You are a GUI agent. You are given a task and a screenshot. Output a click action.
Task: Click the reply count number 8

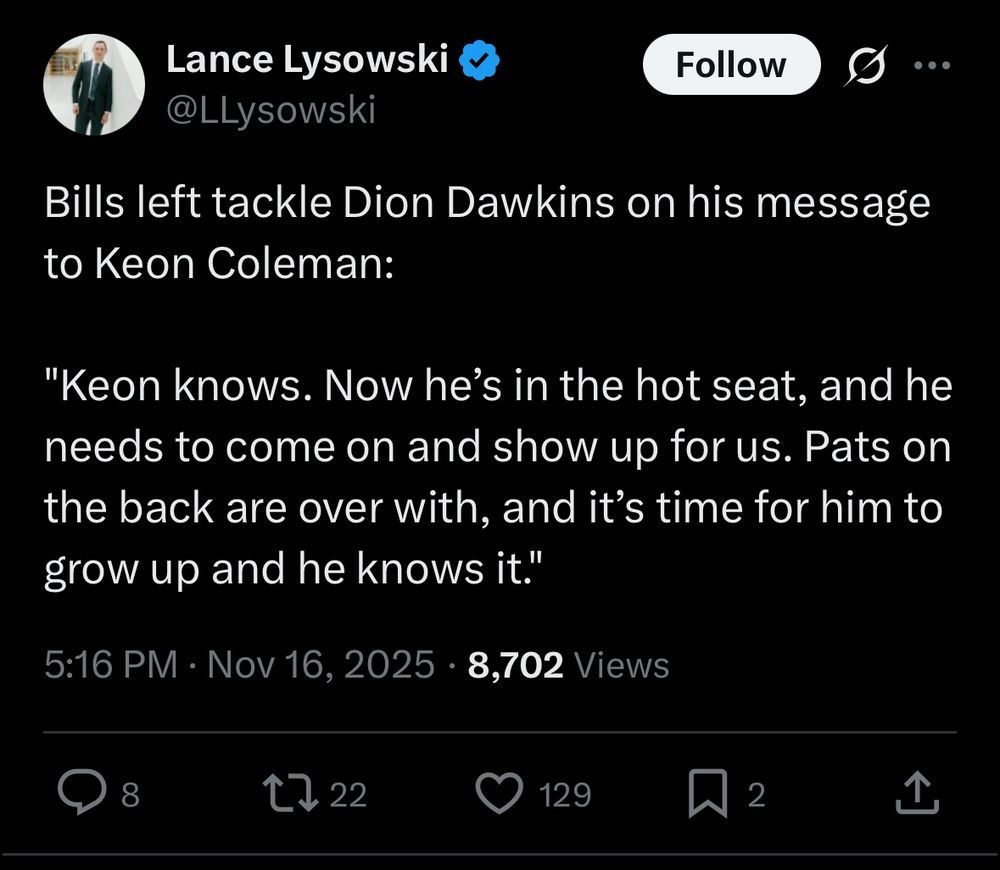[x=130, y=795]
